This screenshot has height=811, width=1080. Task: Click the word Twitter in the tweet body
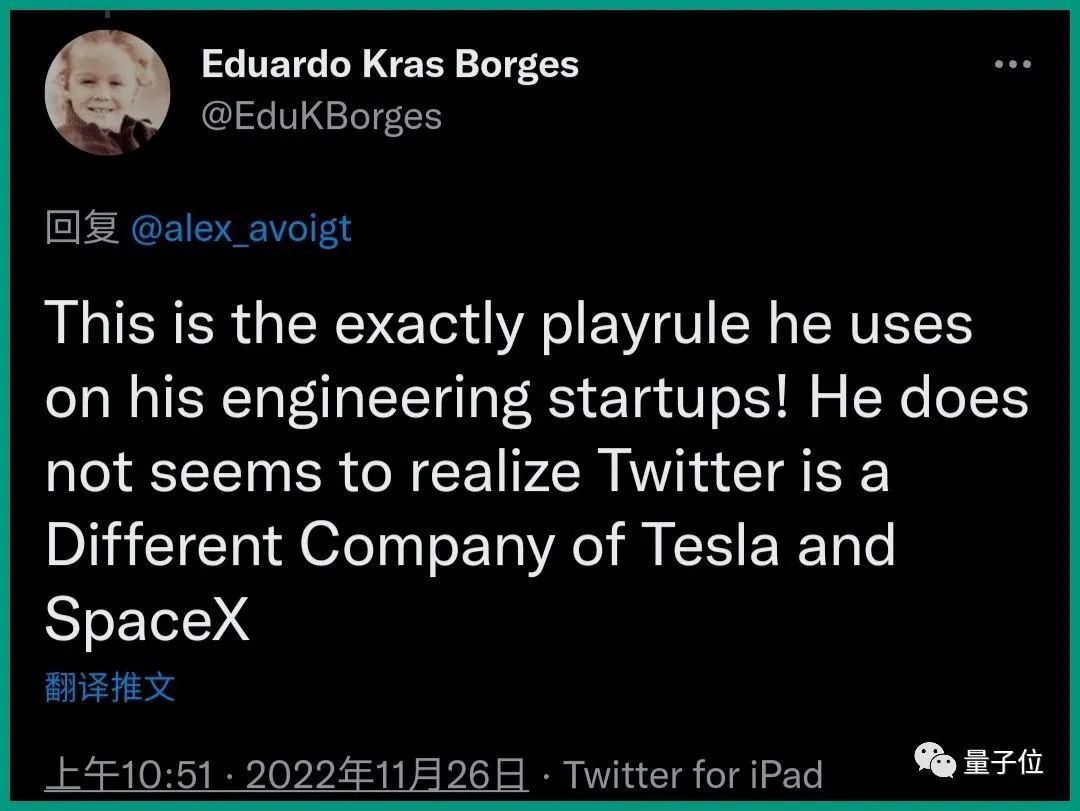click(703, 471)
